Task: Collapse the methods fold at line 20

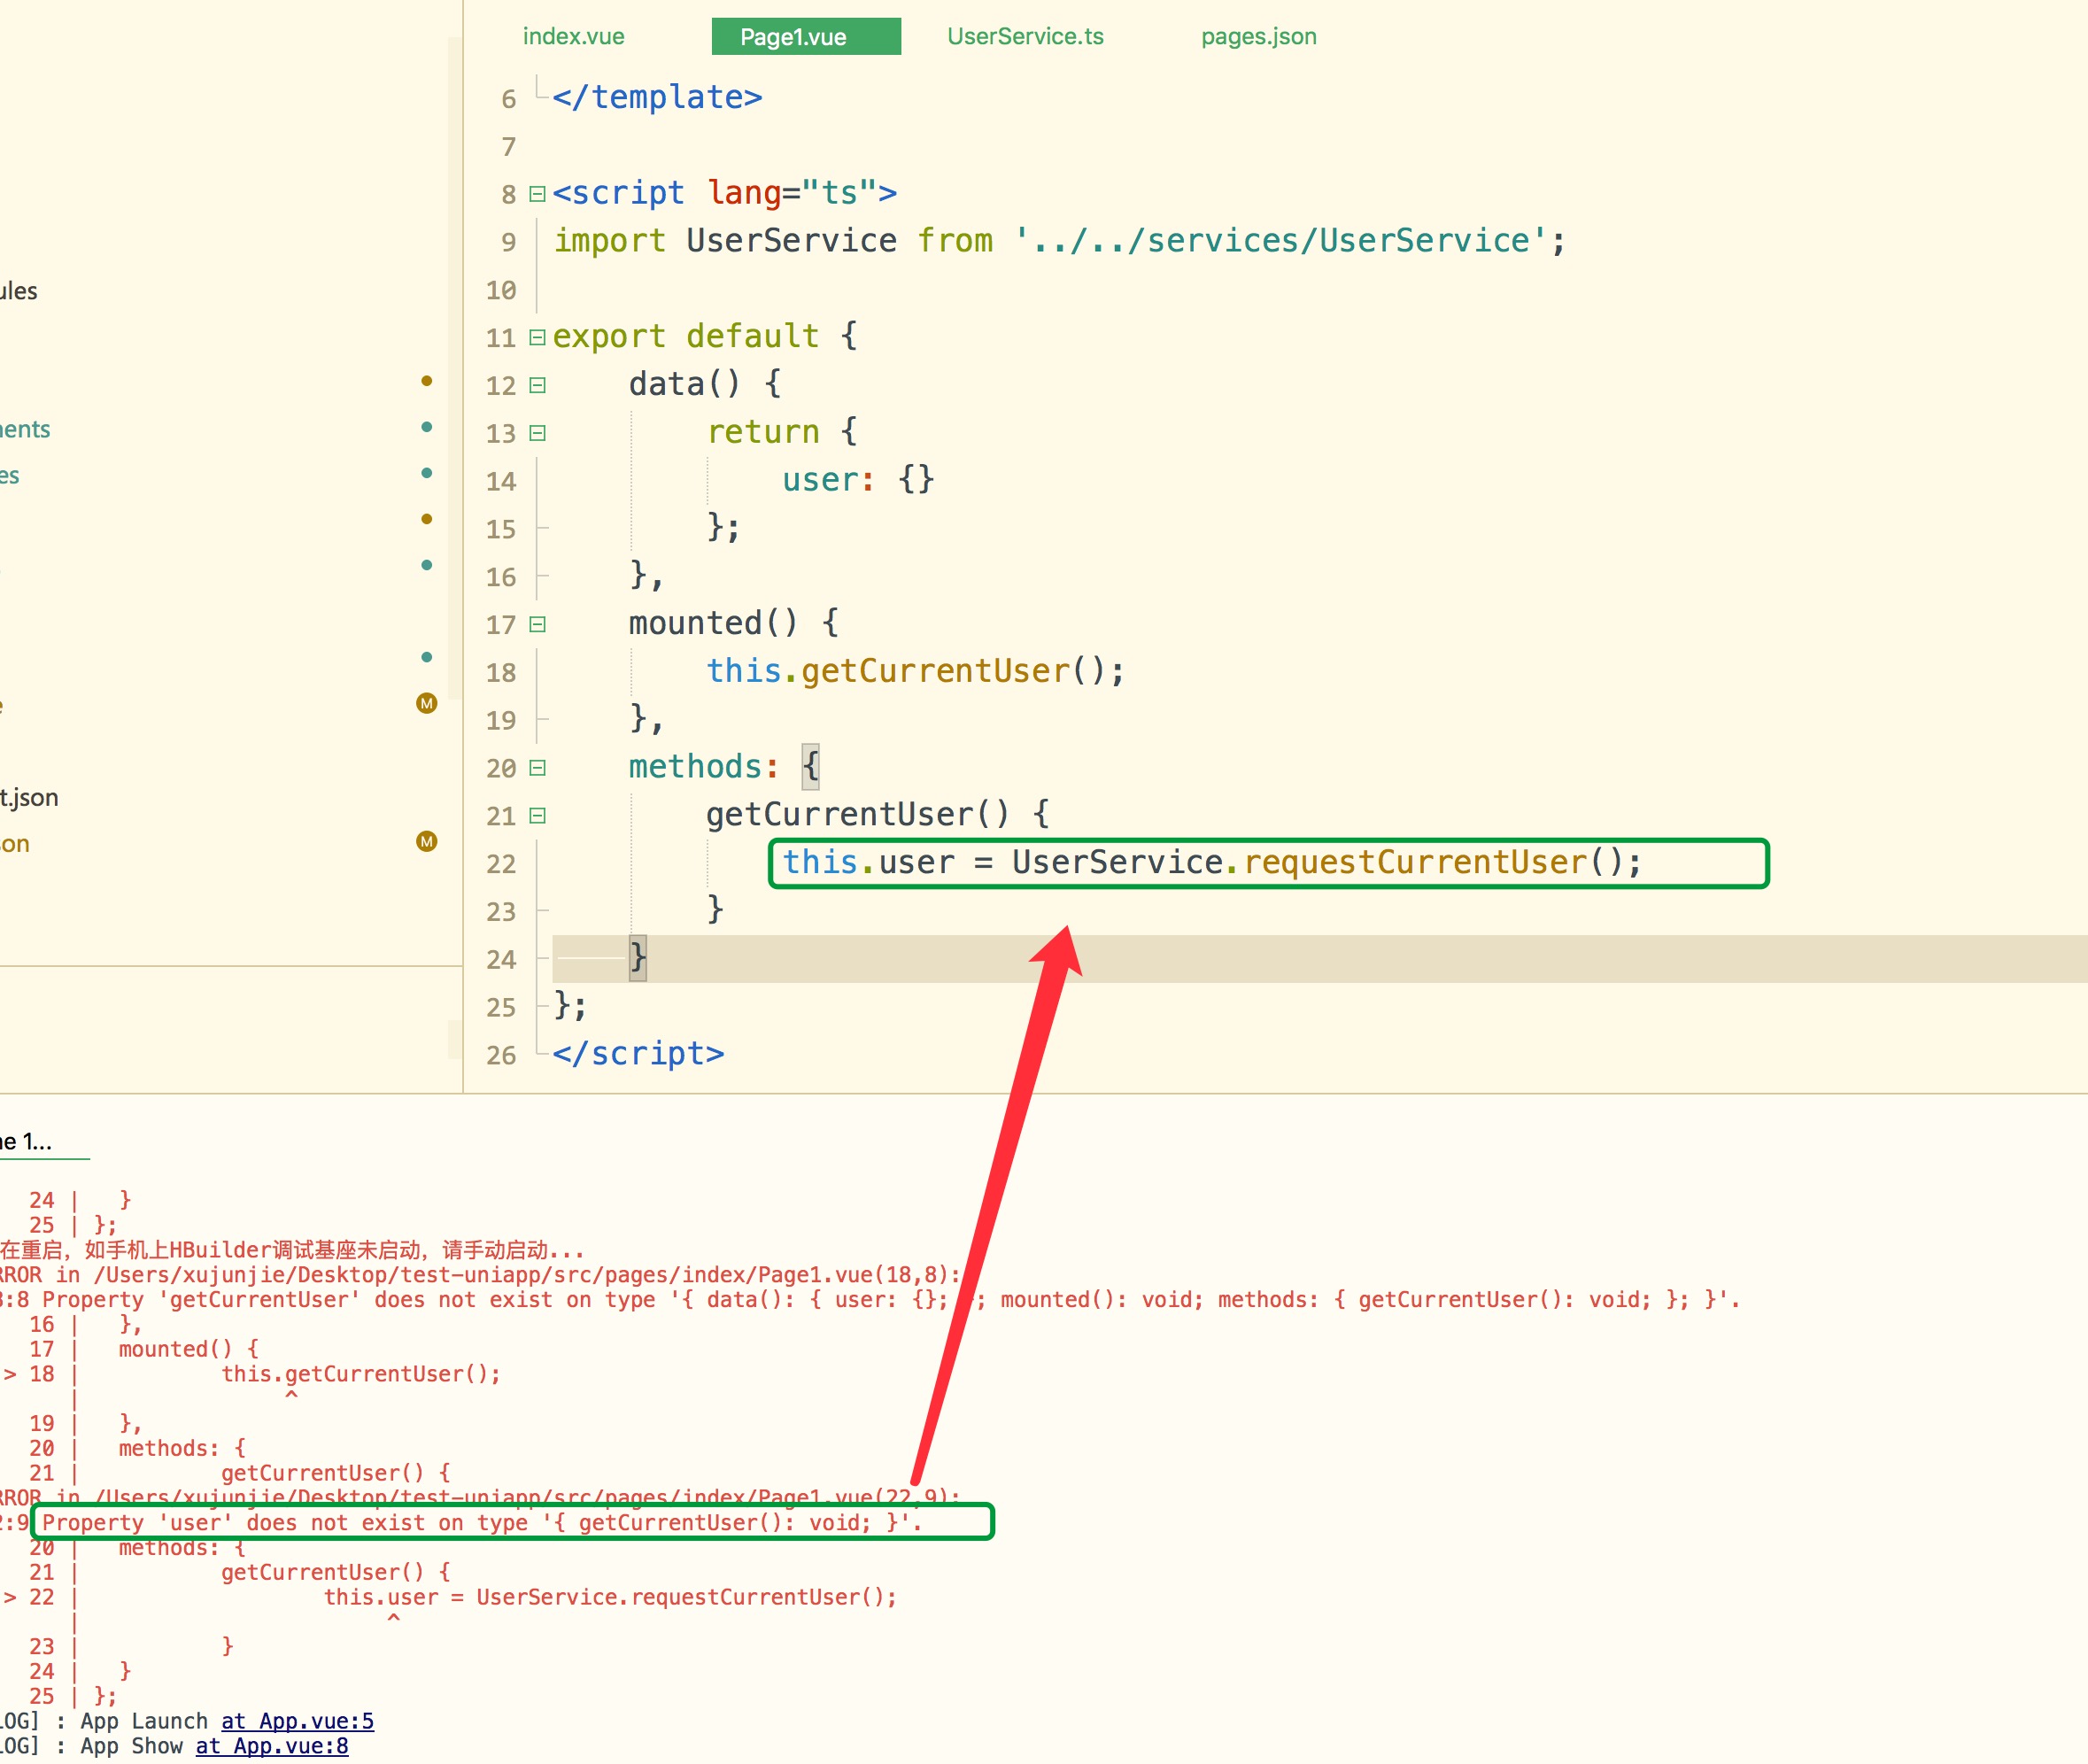Action: 537,768
